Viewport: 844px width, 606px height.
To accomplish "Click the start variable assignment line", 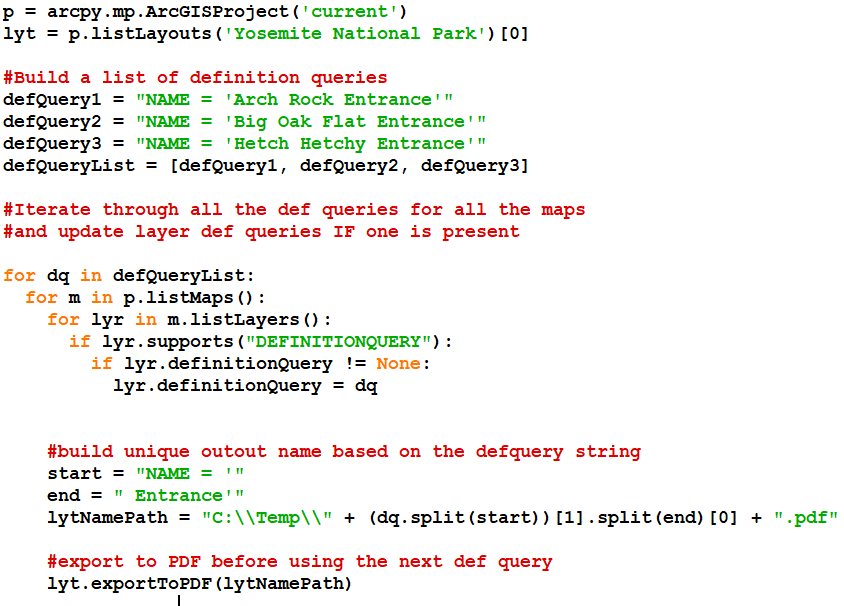I will (x=145, y=473).
